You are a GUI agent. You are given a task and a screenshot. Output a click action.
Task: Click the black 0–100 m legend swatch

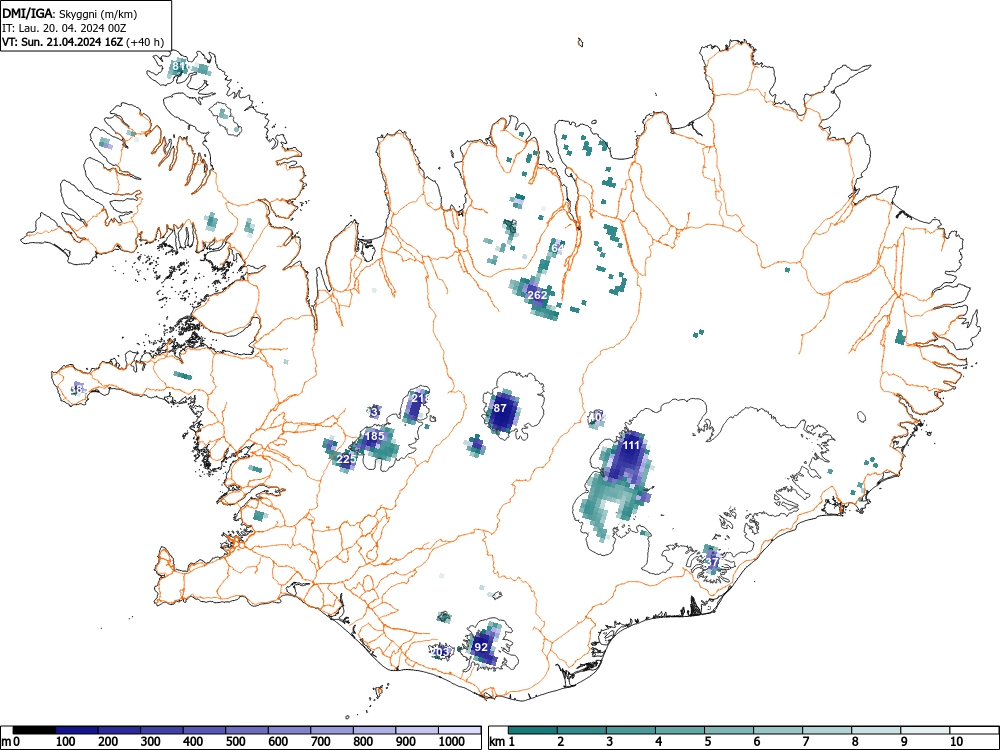(34, 730)
